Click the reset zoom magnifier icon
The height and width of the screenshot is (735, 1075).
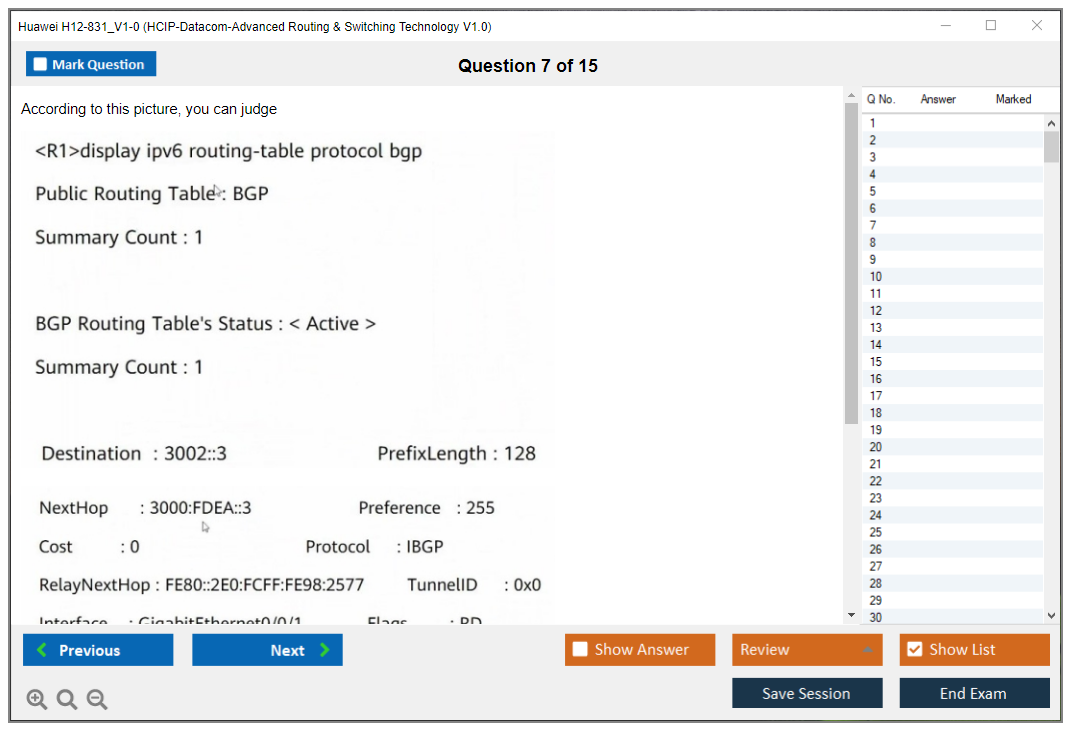(67, 700)
